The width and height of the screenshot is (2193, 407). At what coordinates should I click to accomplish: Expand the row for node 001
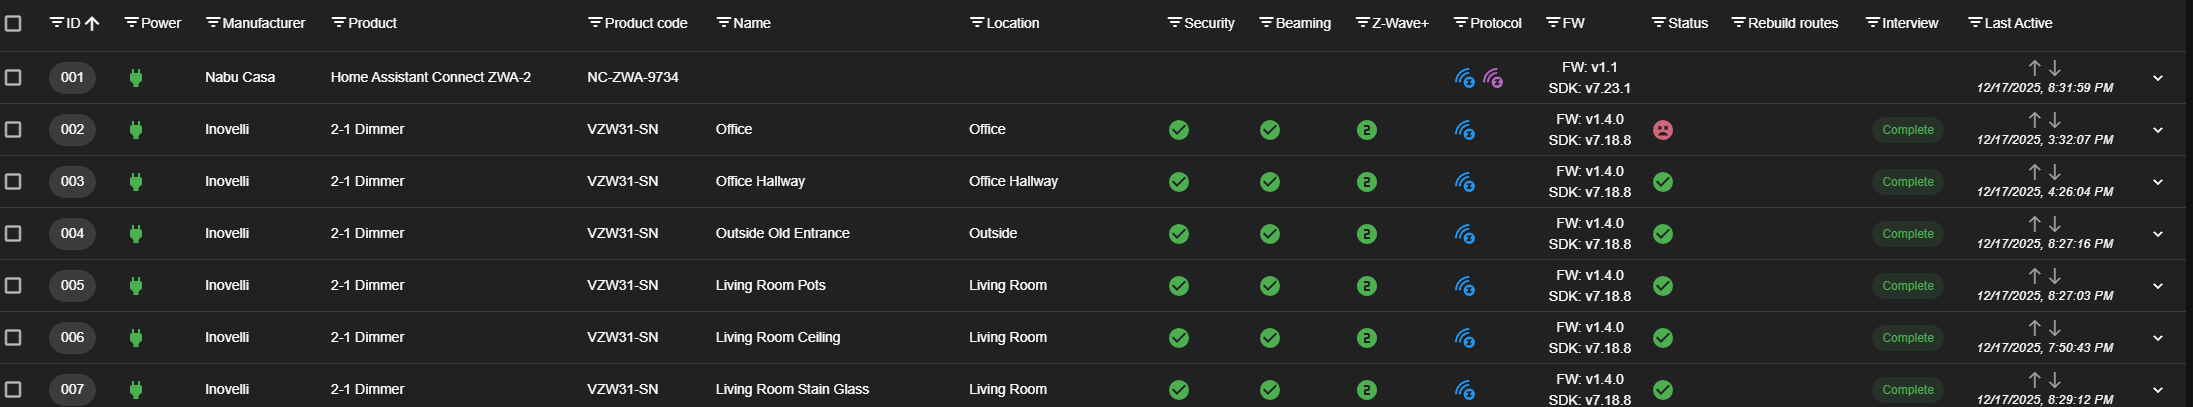coord(2157,78)
